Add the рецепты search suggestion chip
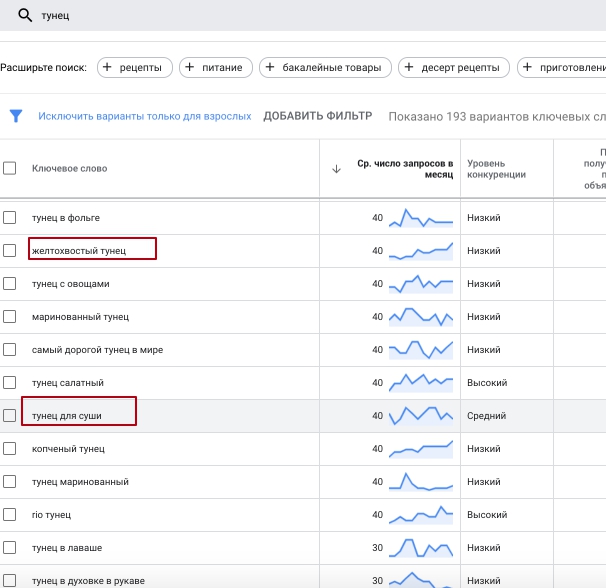The height and width of the screenshot is (588, 606). 135,68
